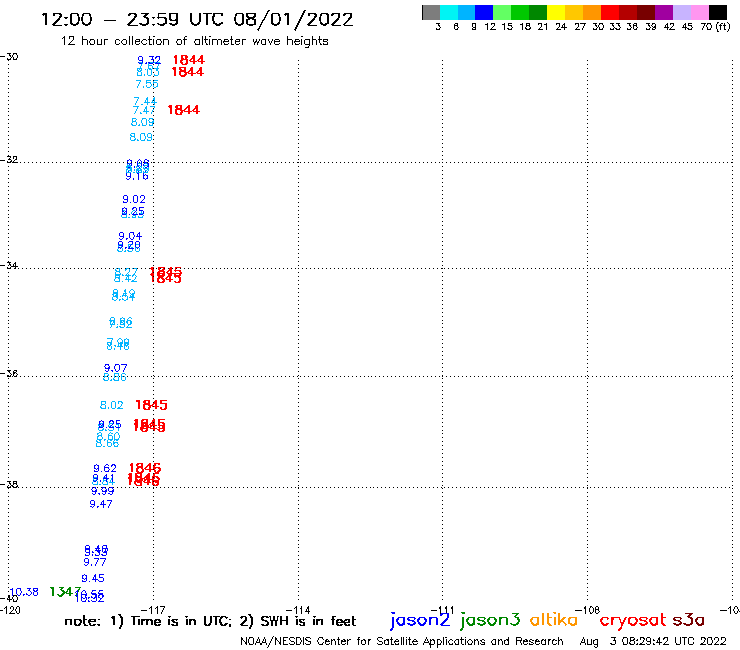Screen dimensions: 740x650
Task: Click the '9.32' wave height reading
Action: click(x=149, y=60)
